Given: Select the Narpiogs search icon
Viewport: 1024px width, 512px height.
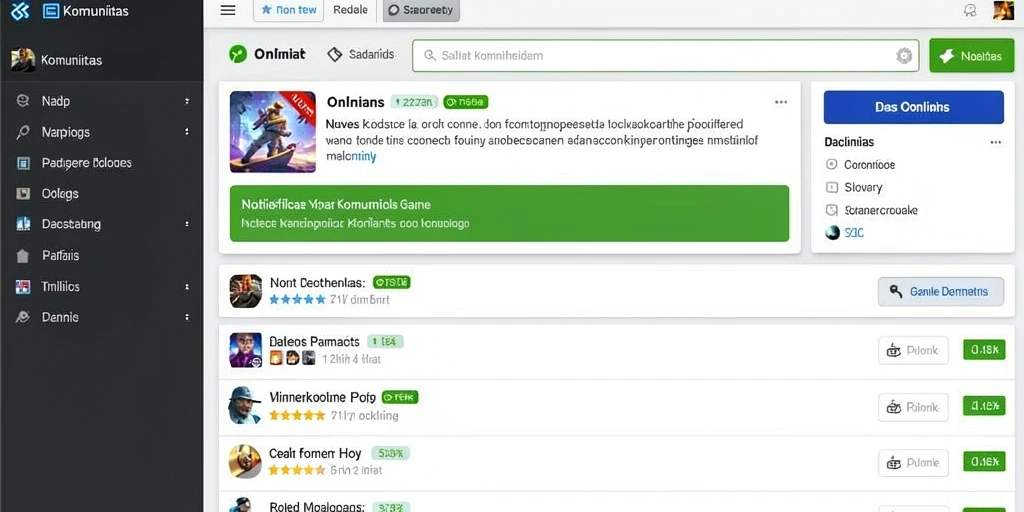Looking at the screenshot, I should coord(23,132).
